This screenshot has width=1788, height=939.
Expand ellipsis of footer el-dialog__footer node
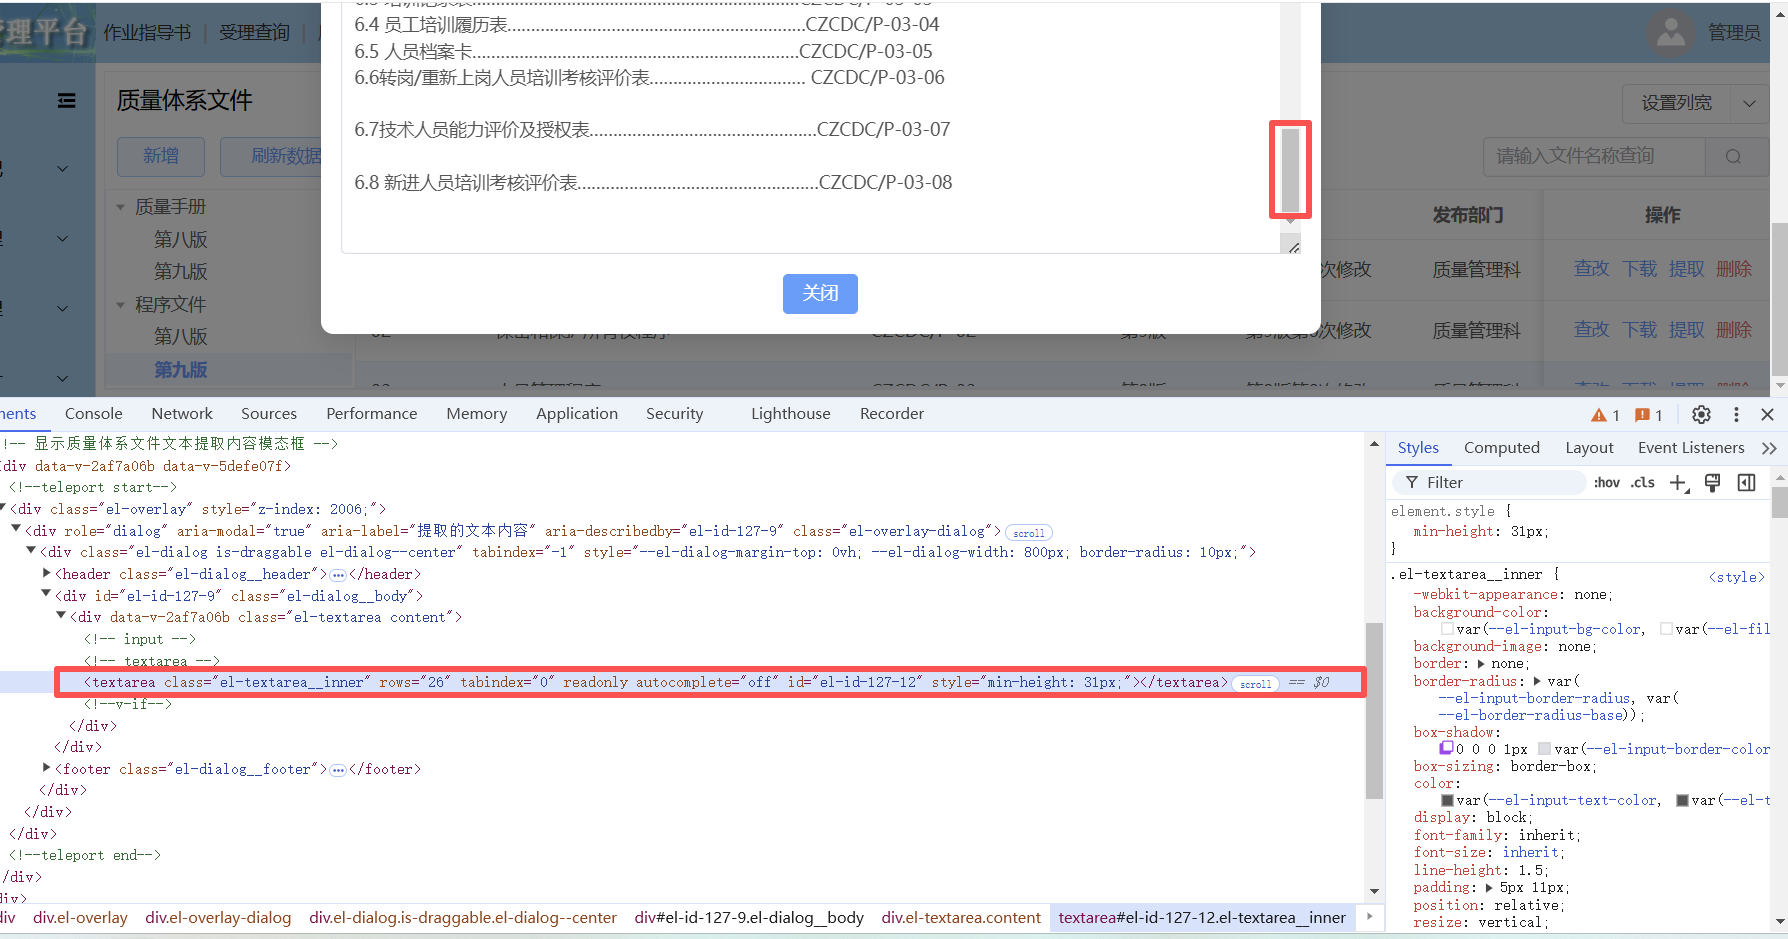pyautogui.click(x=338, y=770)
